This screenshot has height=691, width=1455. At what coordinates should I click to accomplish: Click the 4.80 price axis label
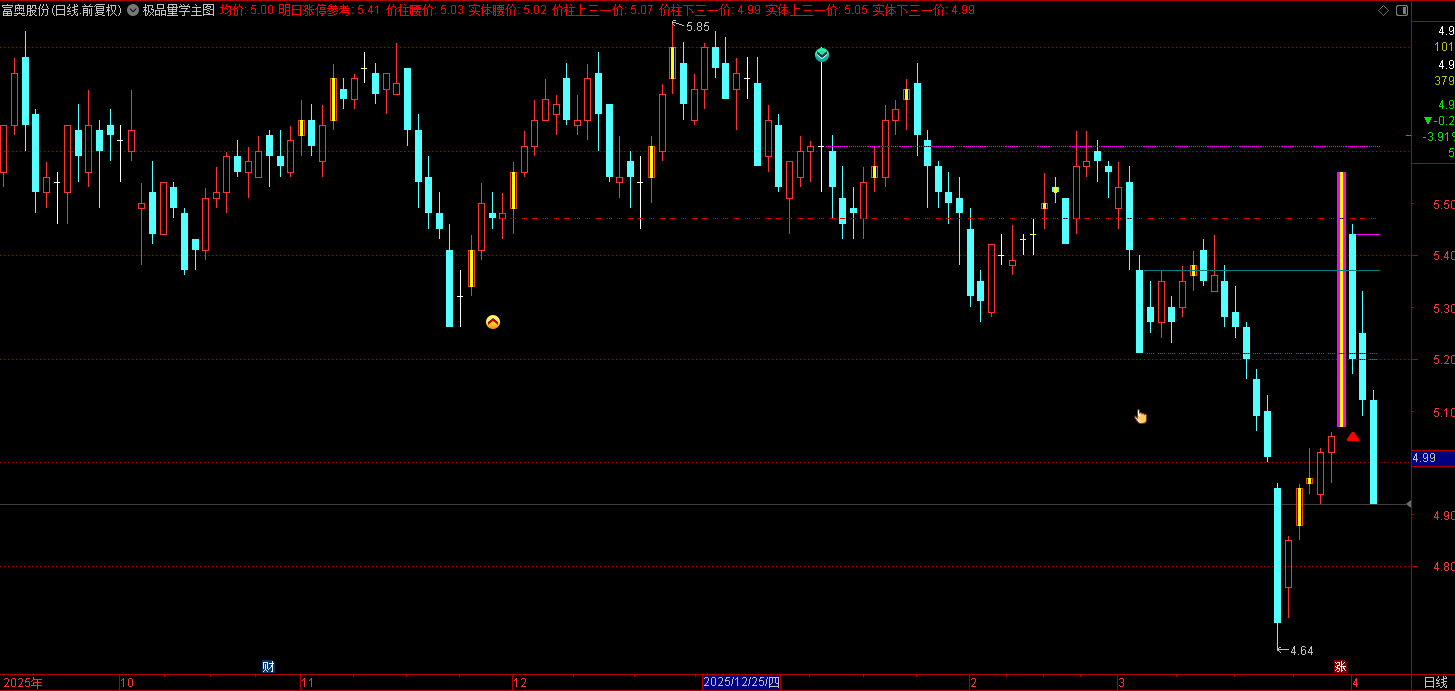(1443, 566)
